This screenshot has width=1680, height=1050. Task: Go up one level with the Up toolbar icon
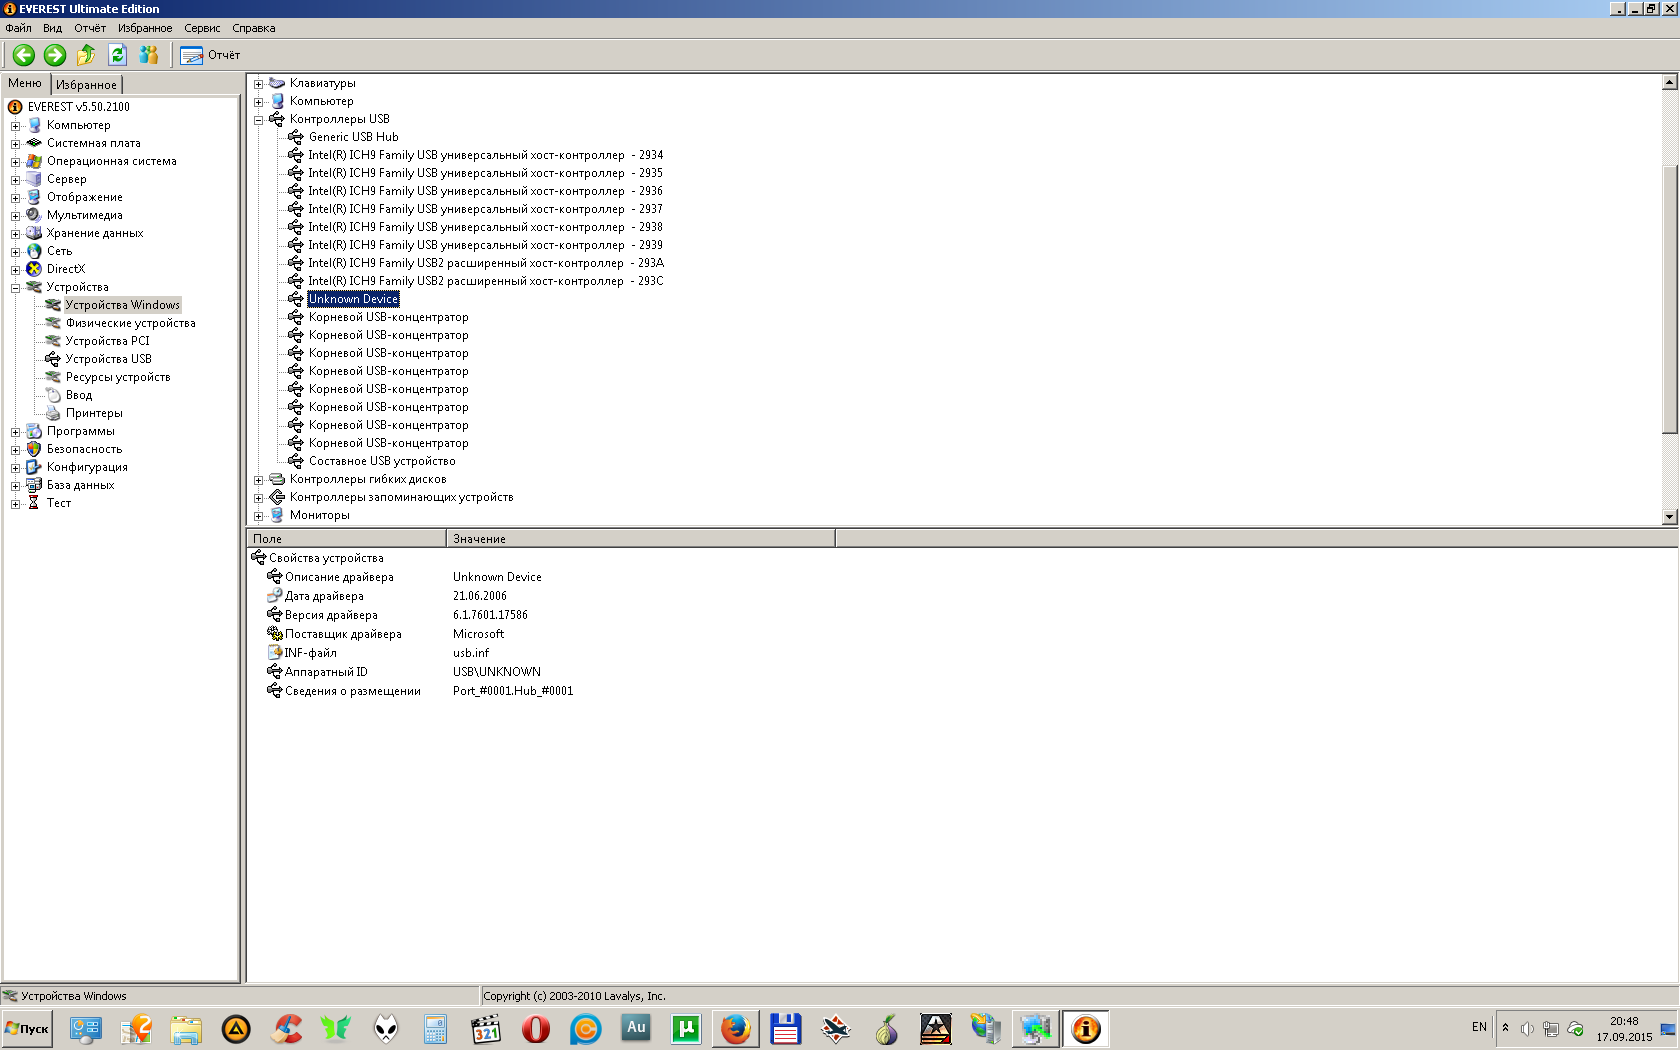pos(86,55)
